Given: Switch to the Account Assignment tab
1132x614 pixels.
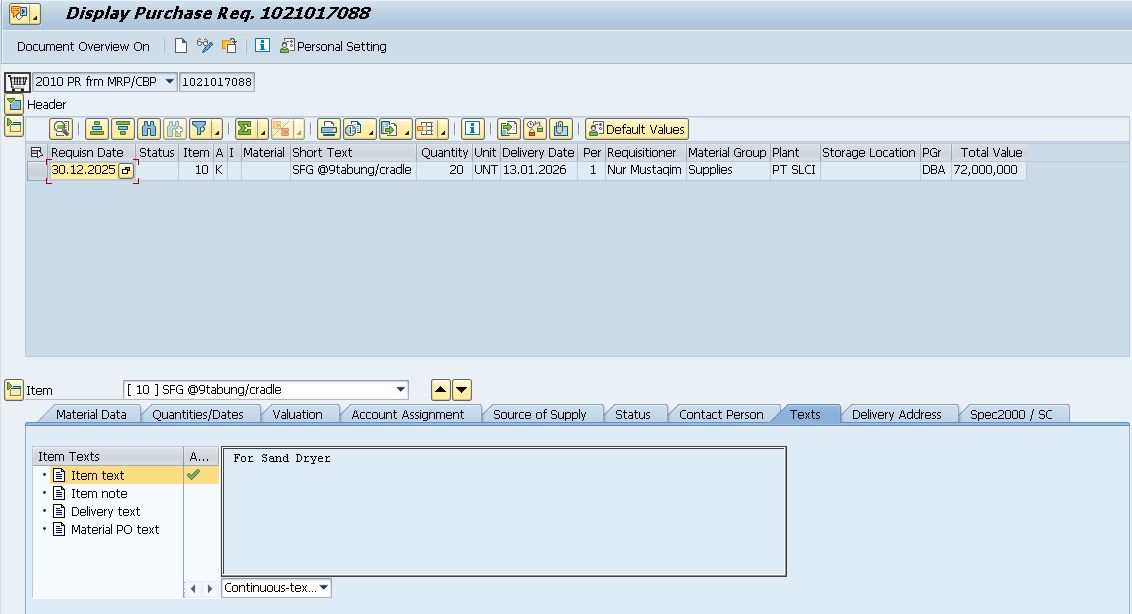Looking at the screenshot, I should [x=408, y=414].
